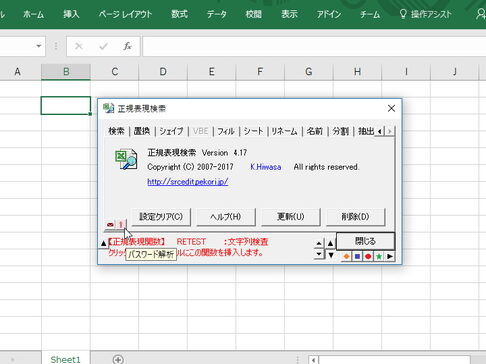The height and width of the screenshot is (364, 486).
Task: Open the 数式 ribbon tab
Action: (179, 14)
